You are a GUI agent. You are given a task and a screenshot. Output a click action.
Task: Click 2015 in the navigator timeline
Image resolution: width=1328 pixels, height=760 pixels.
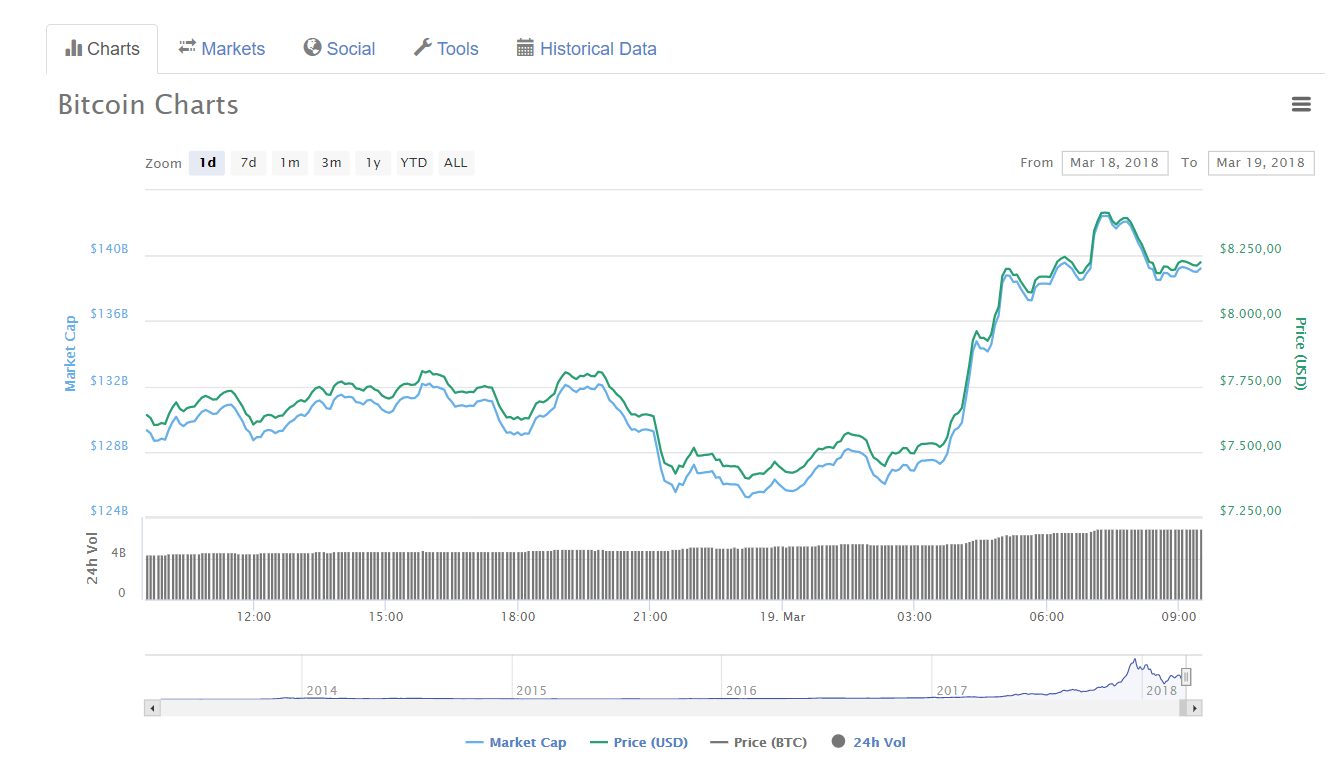(531, 691)
